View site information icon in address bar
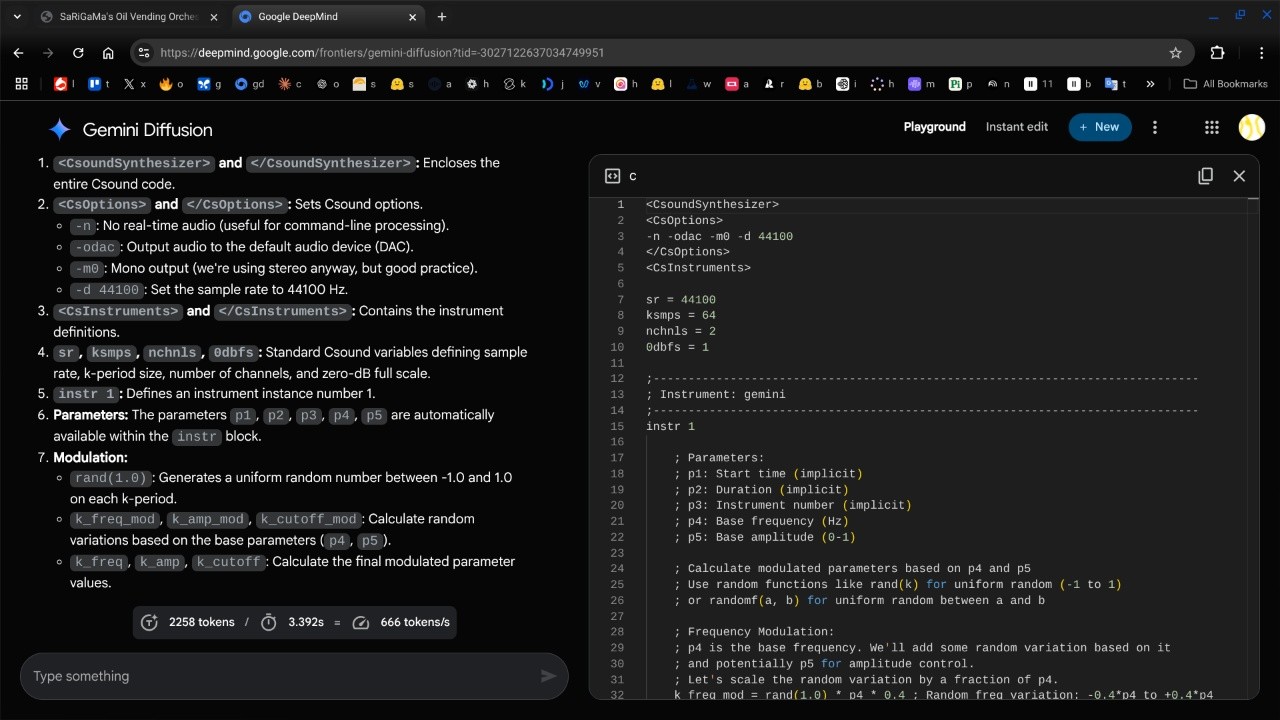The image size is (1280, 720). point(144,53)
